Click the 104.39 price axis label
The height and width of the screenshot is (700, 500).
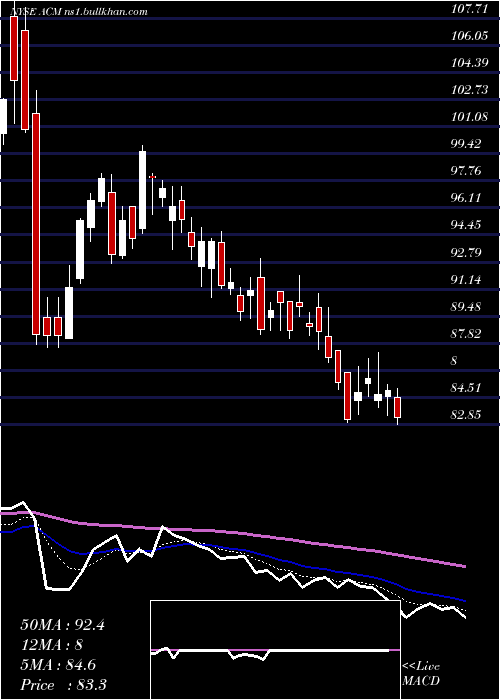(469, 63)
